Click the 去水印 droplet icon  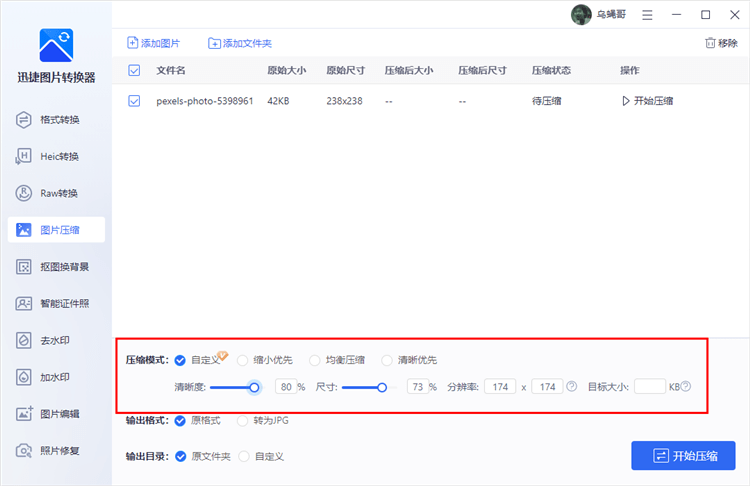pyautogui.click(x=23, y=340)
